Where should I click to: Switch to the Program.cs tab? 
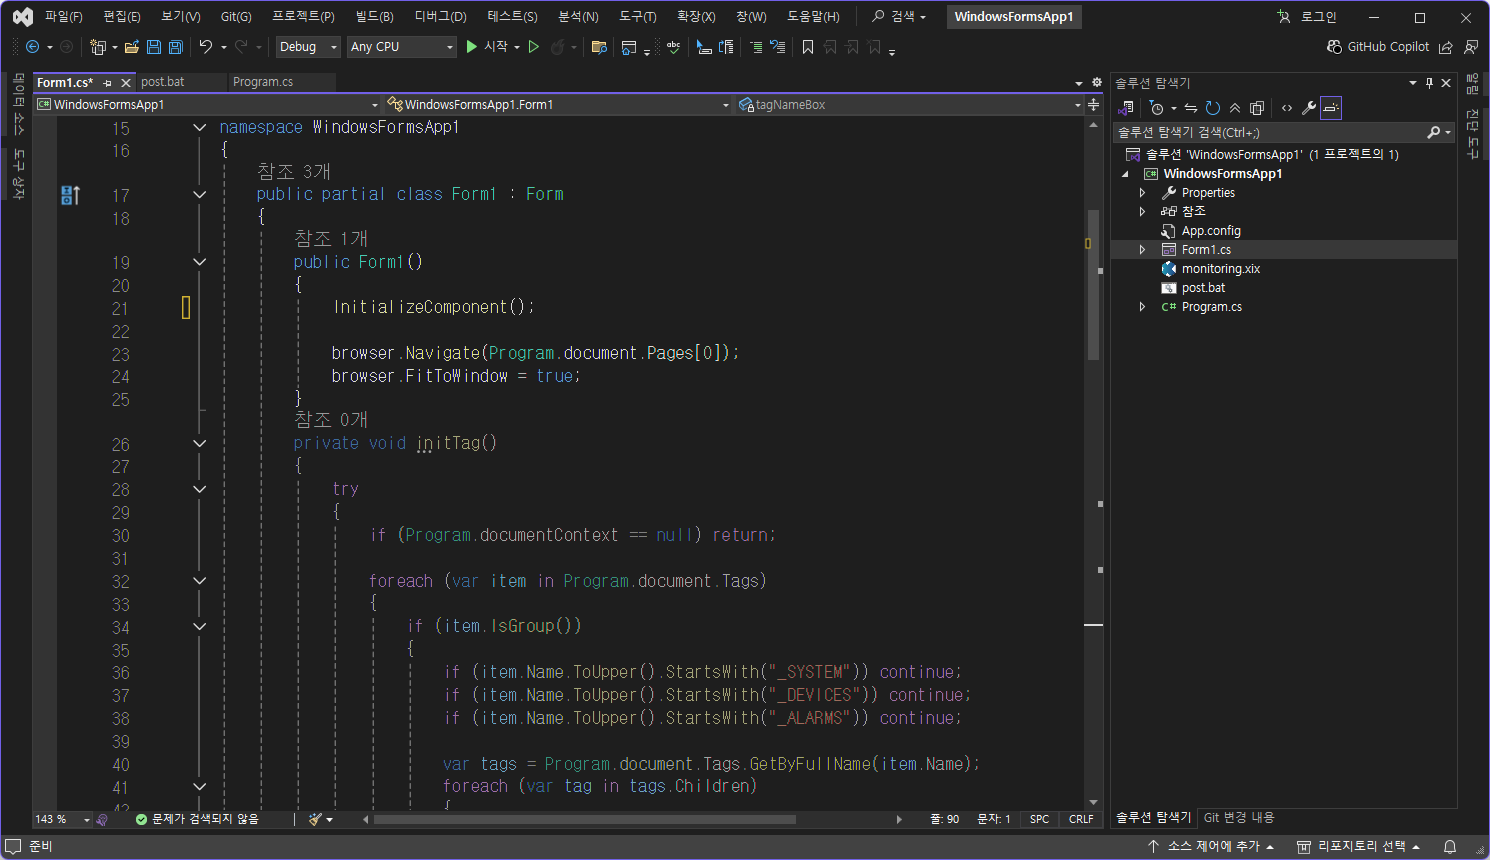click(262, 82)
